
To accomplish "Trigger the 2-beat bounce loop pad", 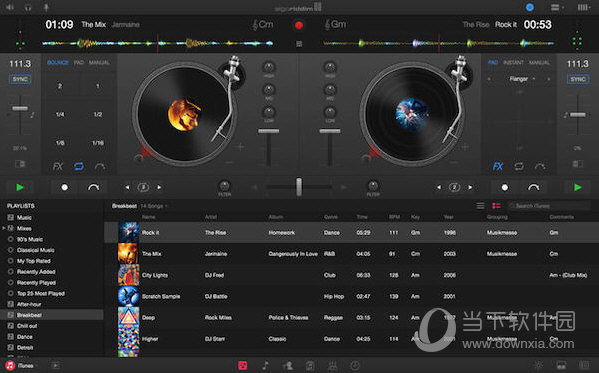I will point(60,86).
